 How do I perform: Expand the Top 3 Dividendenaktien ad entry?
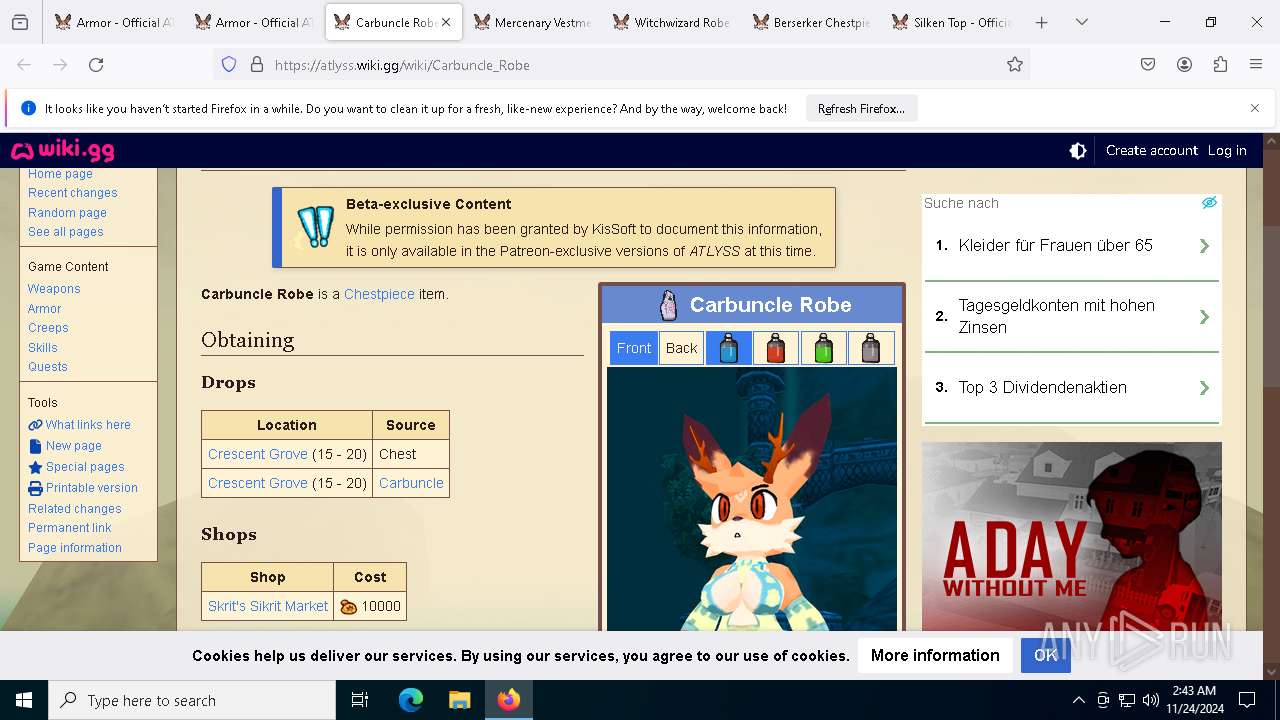[x=1072, y=388]
